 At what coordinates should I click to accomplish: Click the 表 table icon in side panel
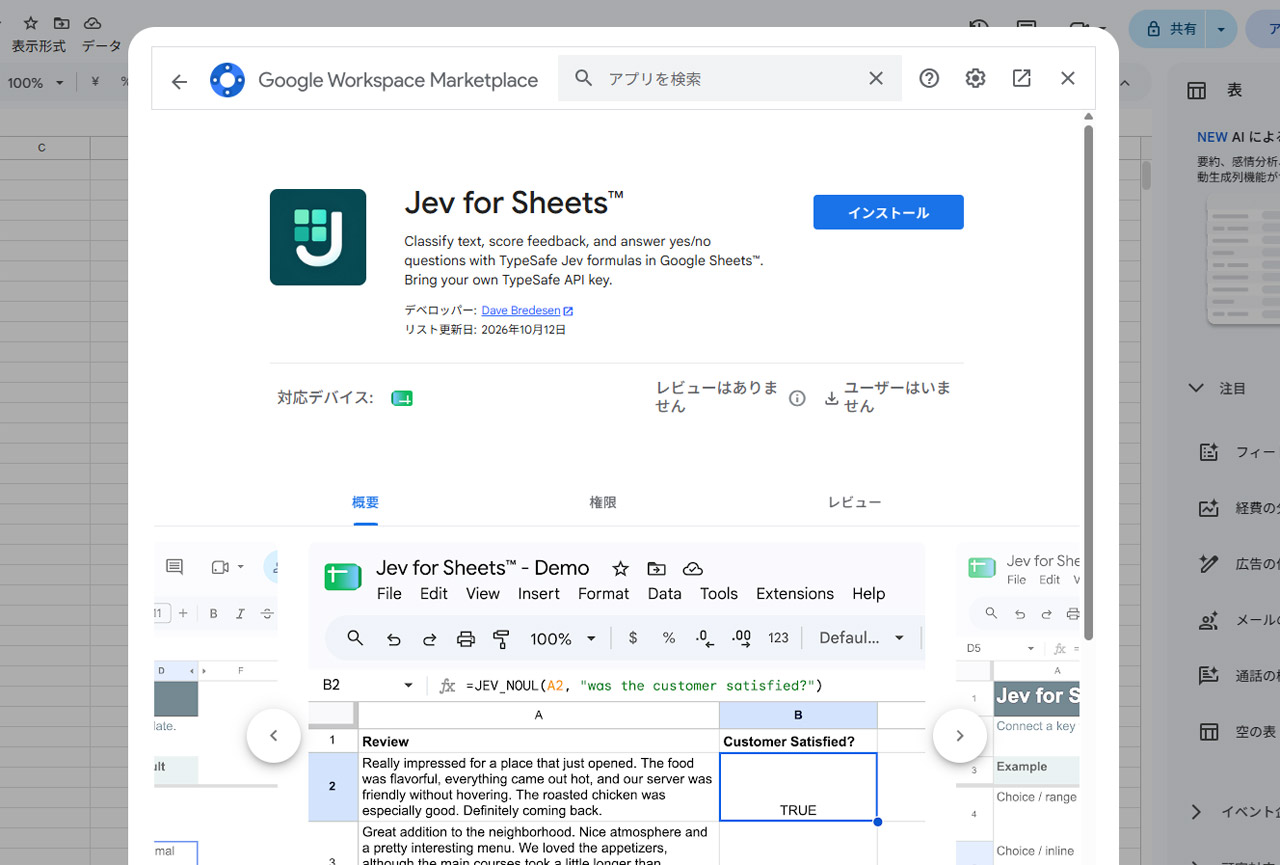pyautogui.click(x=1196, y=91)
